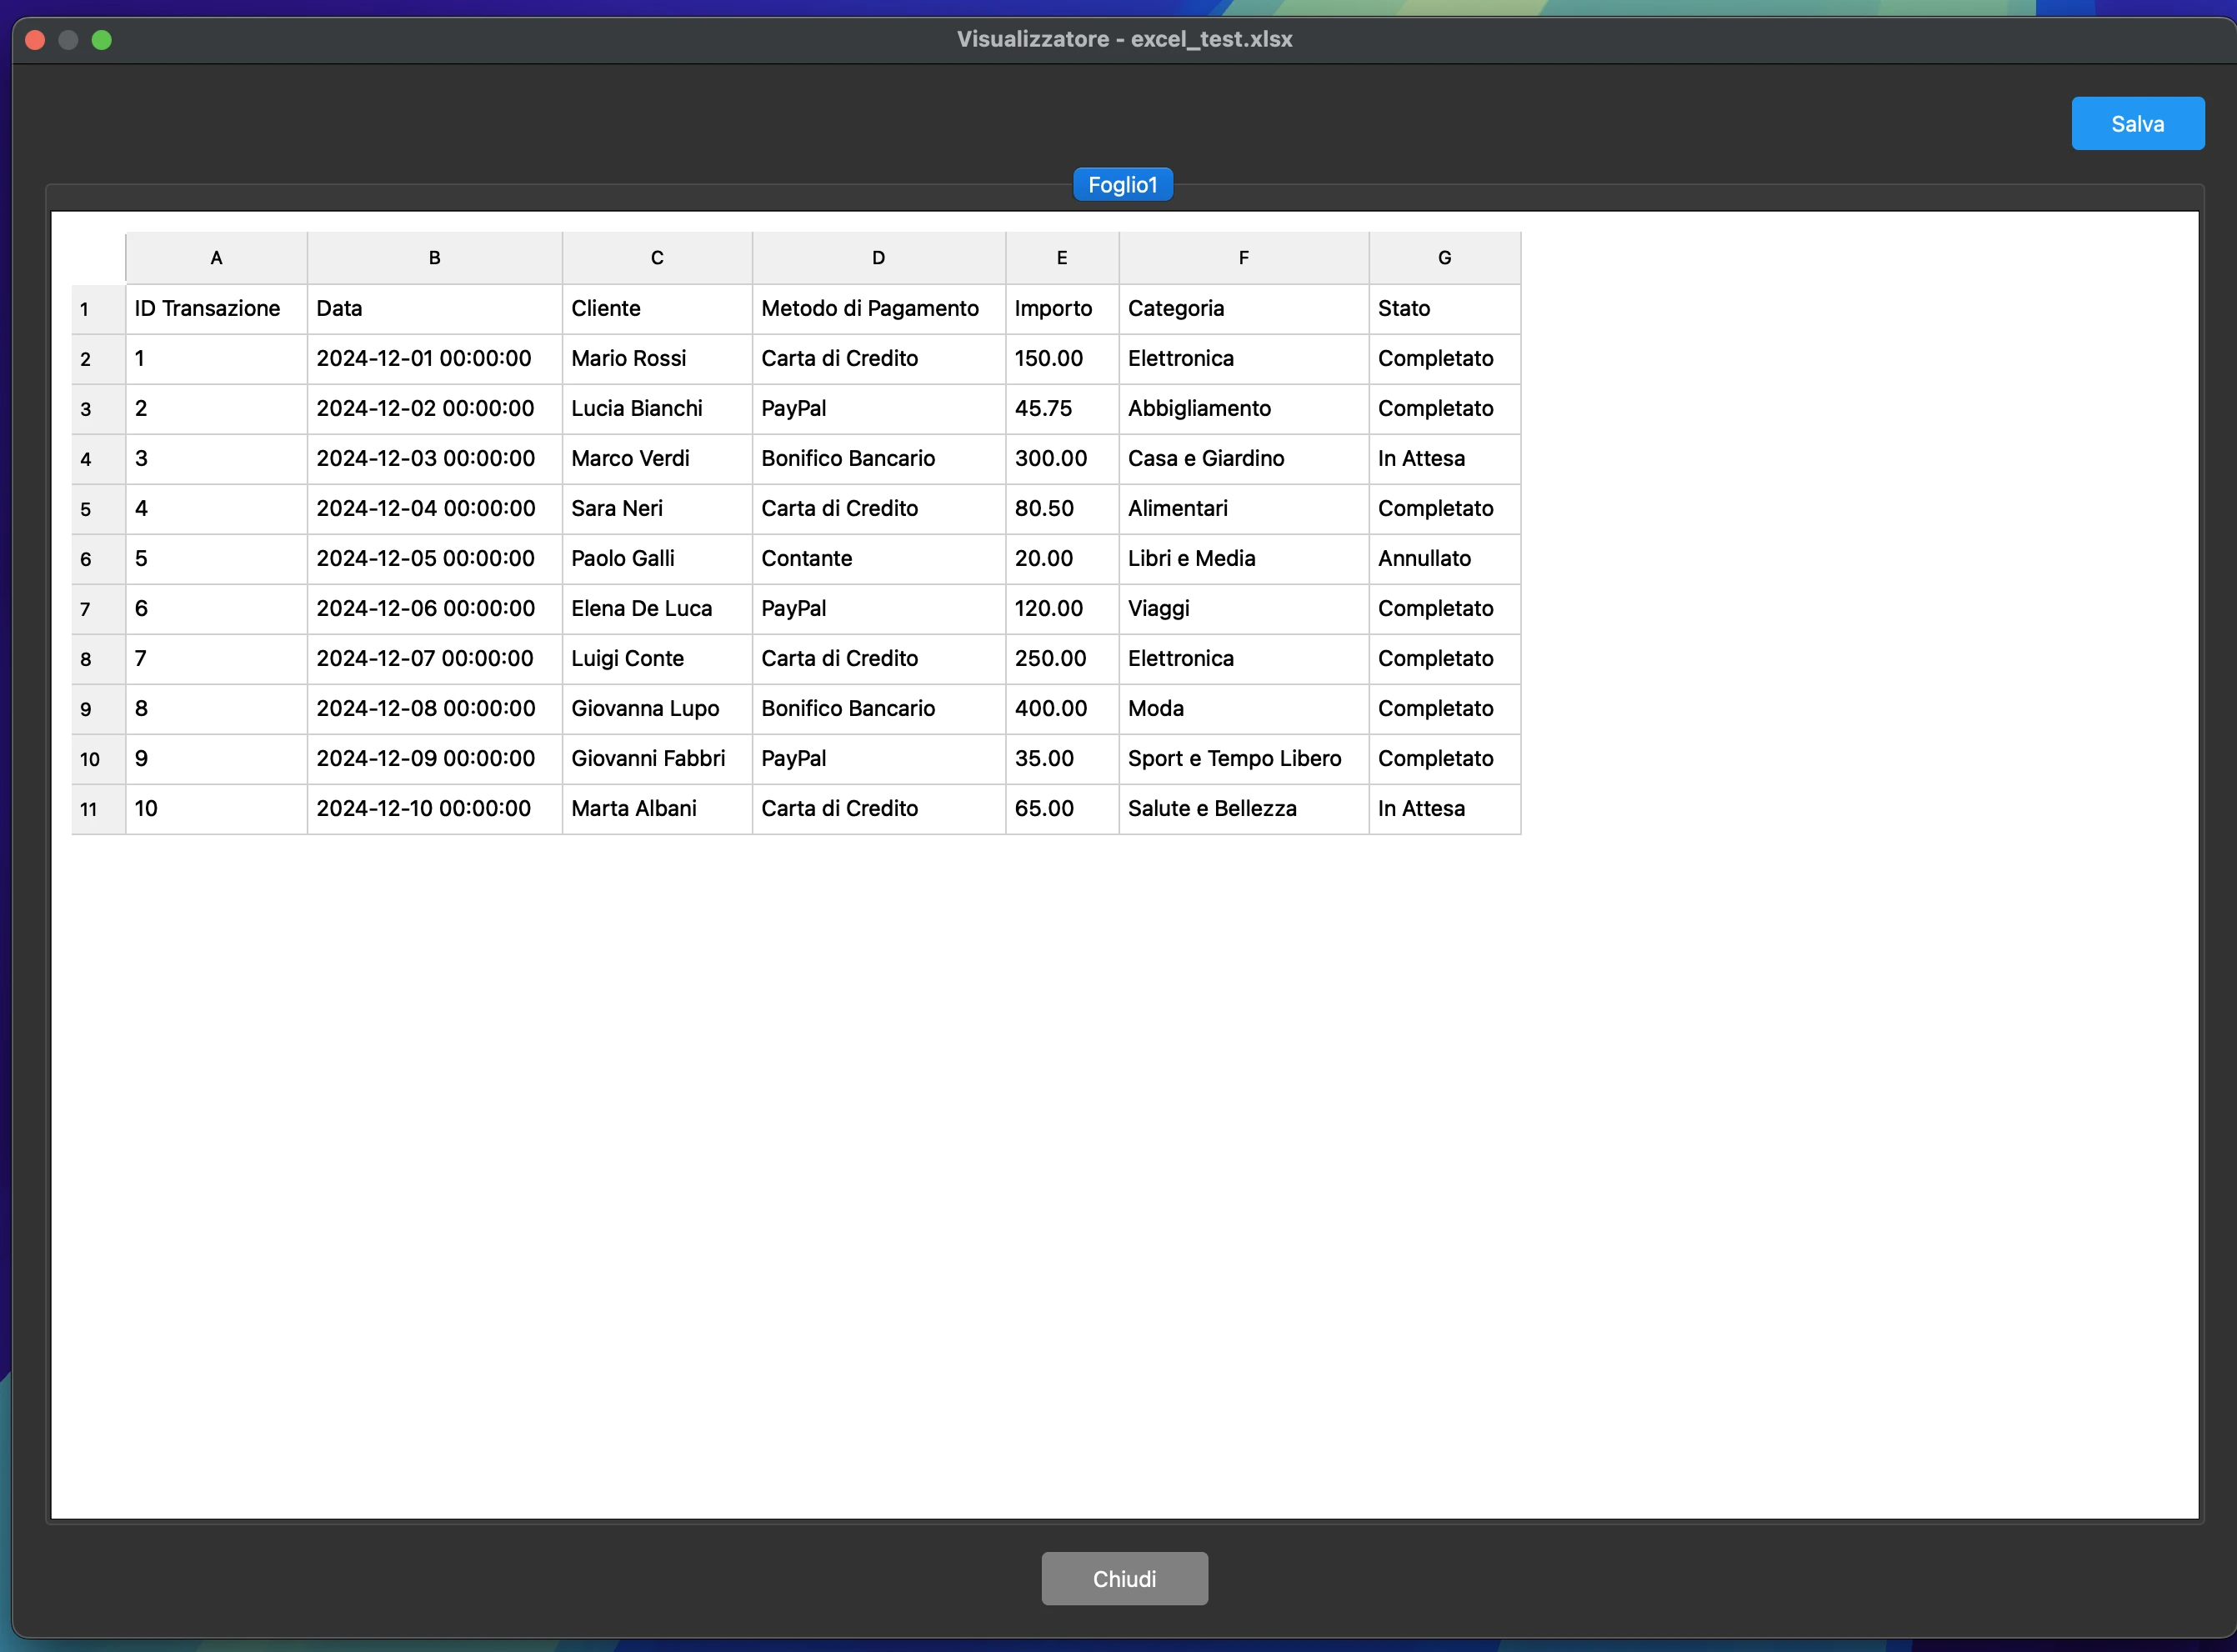This screenshot has height=1652, width=2237.
Task: Close the Visualizzatore window with red button
Action: coord(35,40)
